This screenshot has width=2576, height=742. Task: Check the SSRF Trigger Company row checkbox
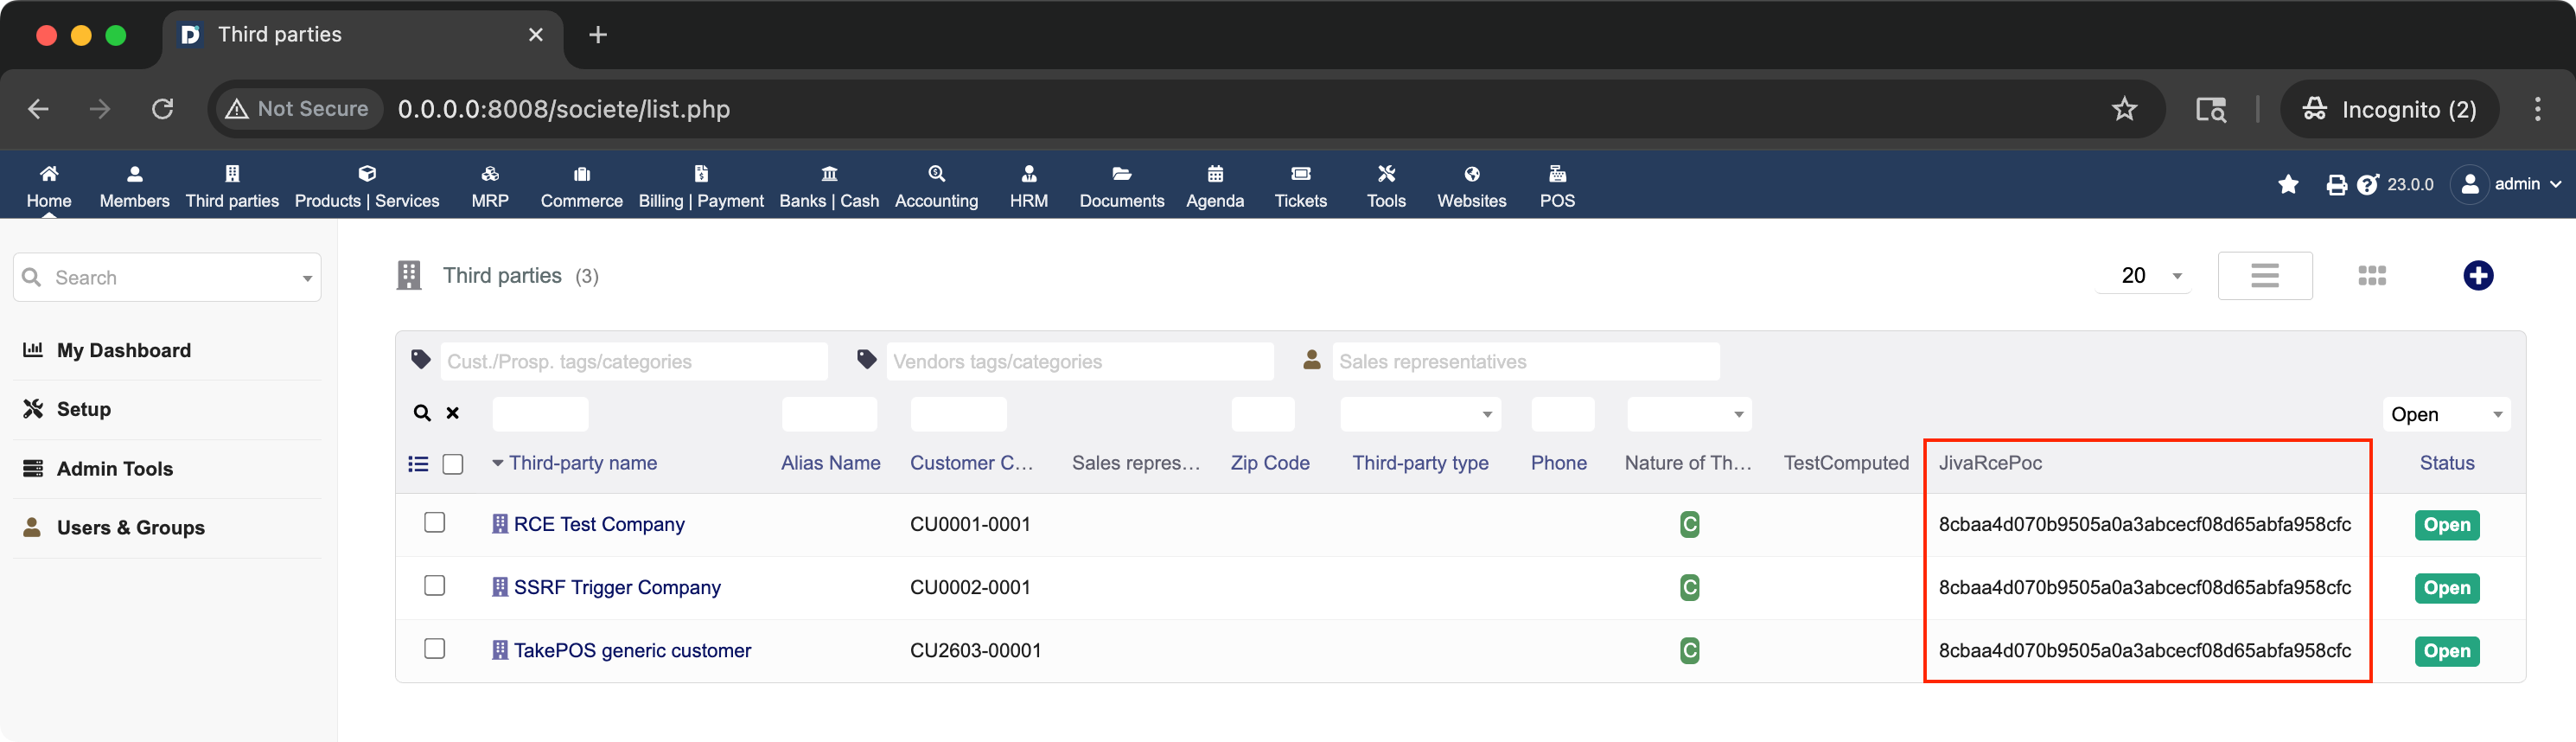tap(434, 585)
